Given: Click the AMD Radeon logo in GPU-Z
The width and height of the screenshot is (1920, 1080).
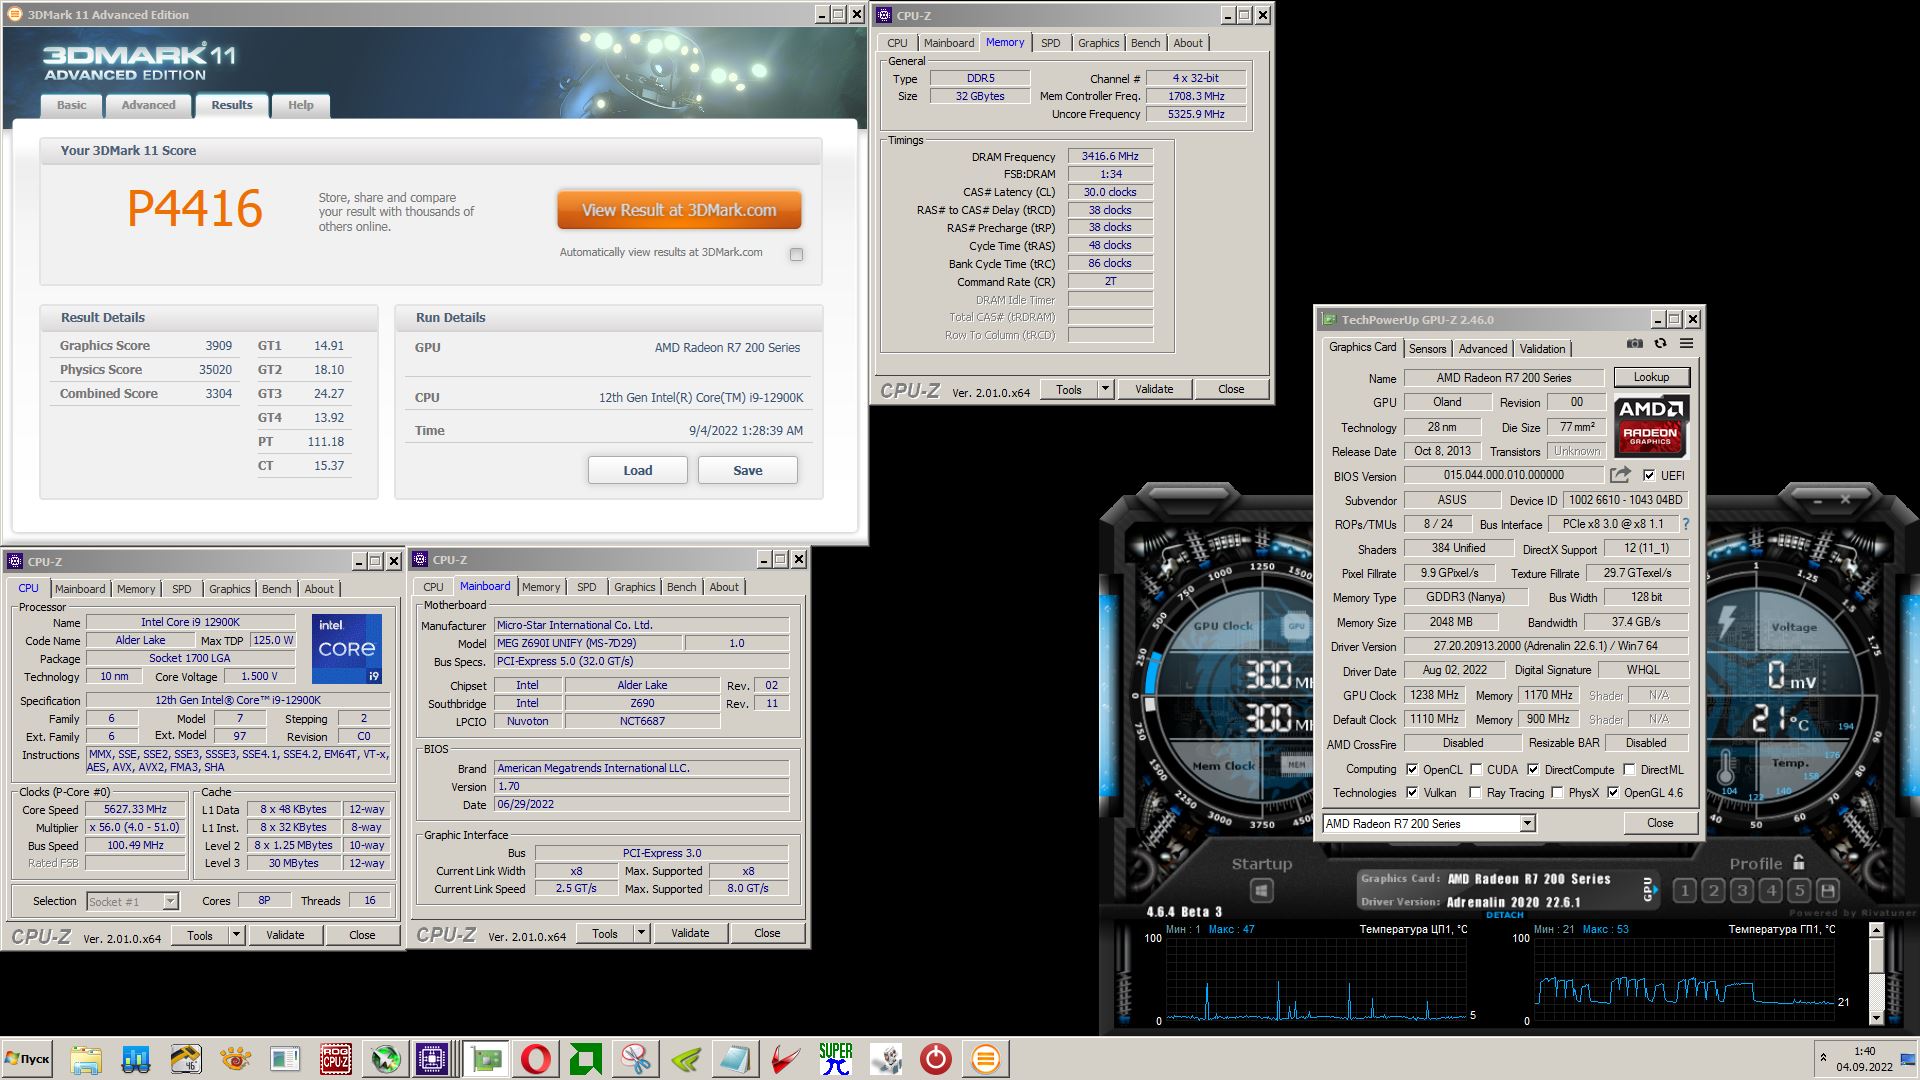Looking at the screenshot, I should click(x=1651, y=426).
